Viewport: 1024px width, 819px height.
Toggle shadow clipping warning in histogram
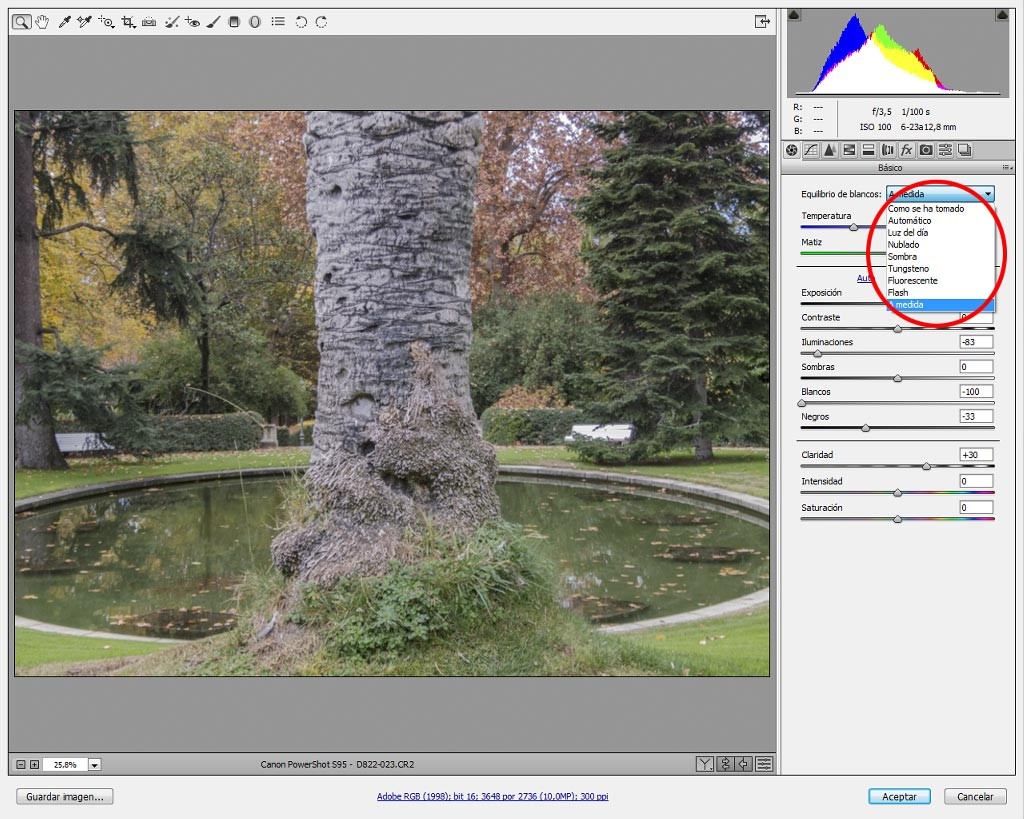(x=793, y=14)
